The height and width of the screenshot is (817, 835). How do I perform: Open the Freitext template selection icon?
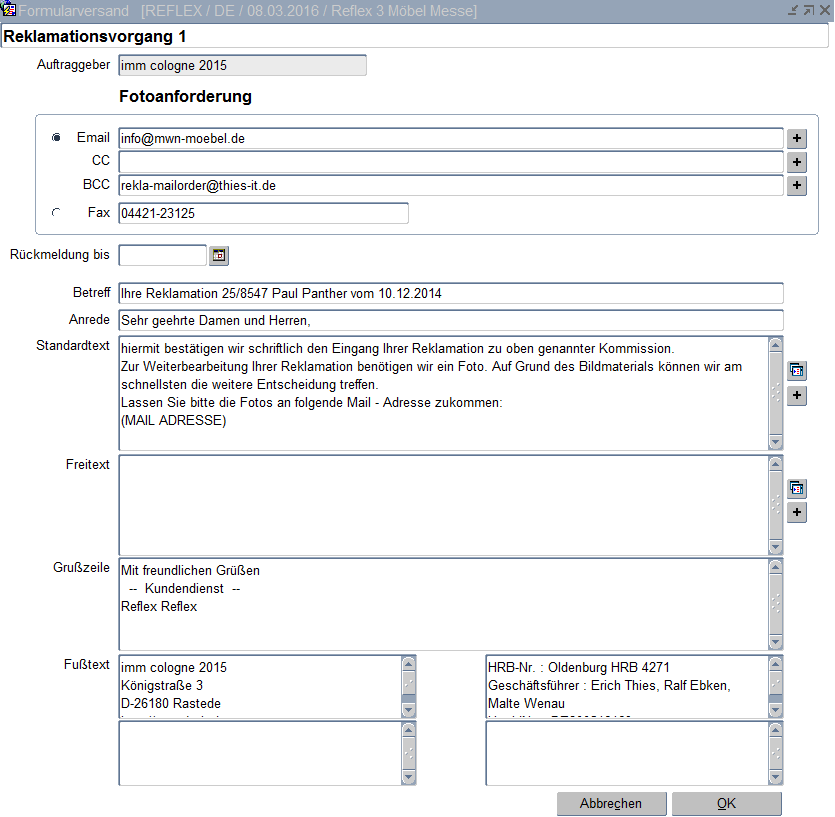pos(797,488)
